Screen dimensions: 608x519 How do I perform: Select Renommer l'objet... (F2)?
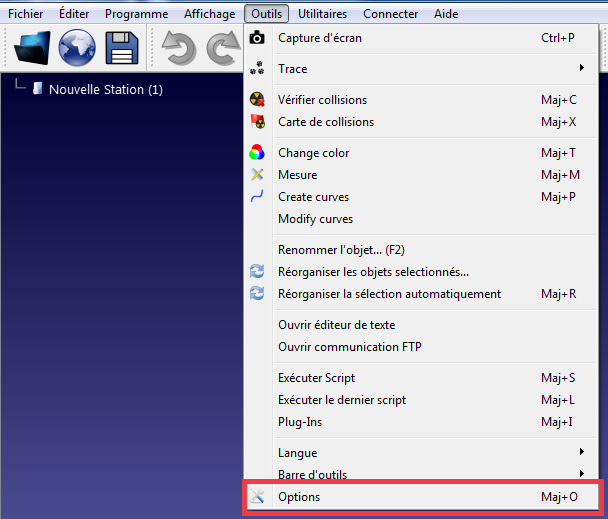[x=421, y=250]
